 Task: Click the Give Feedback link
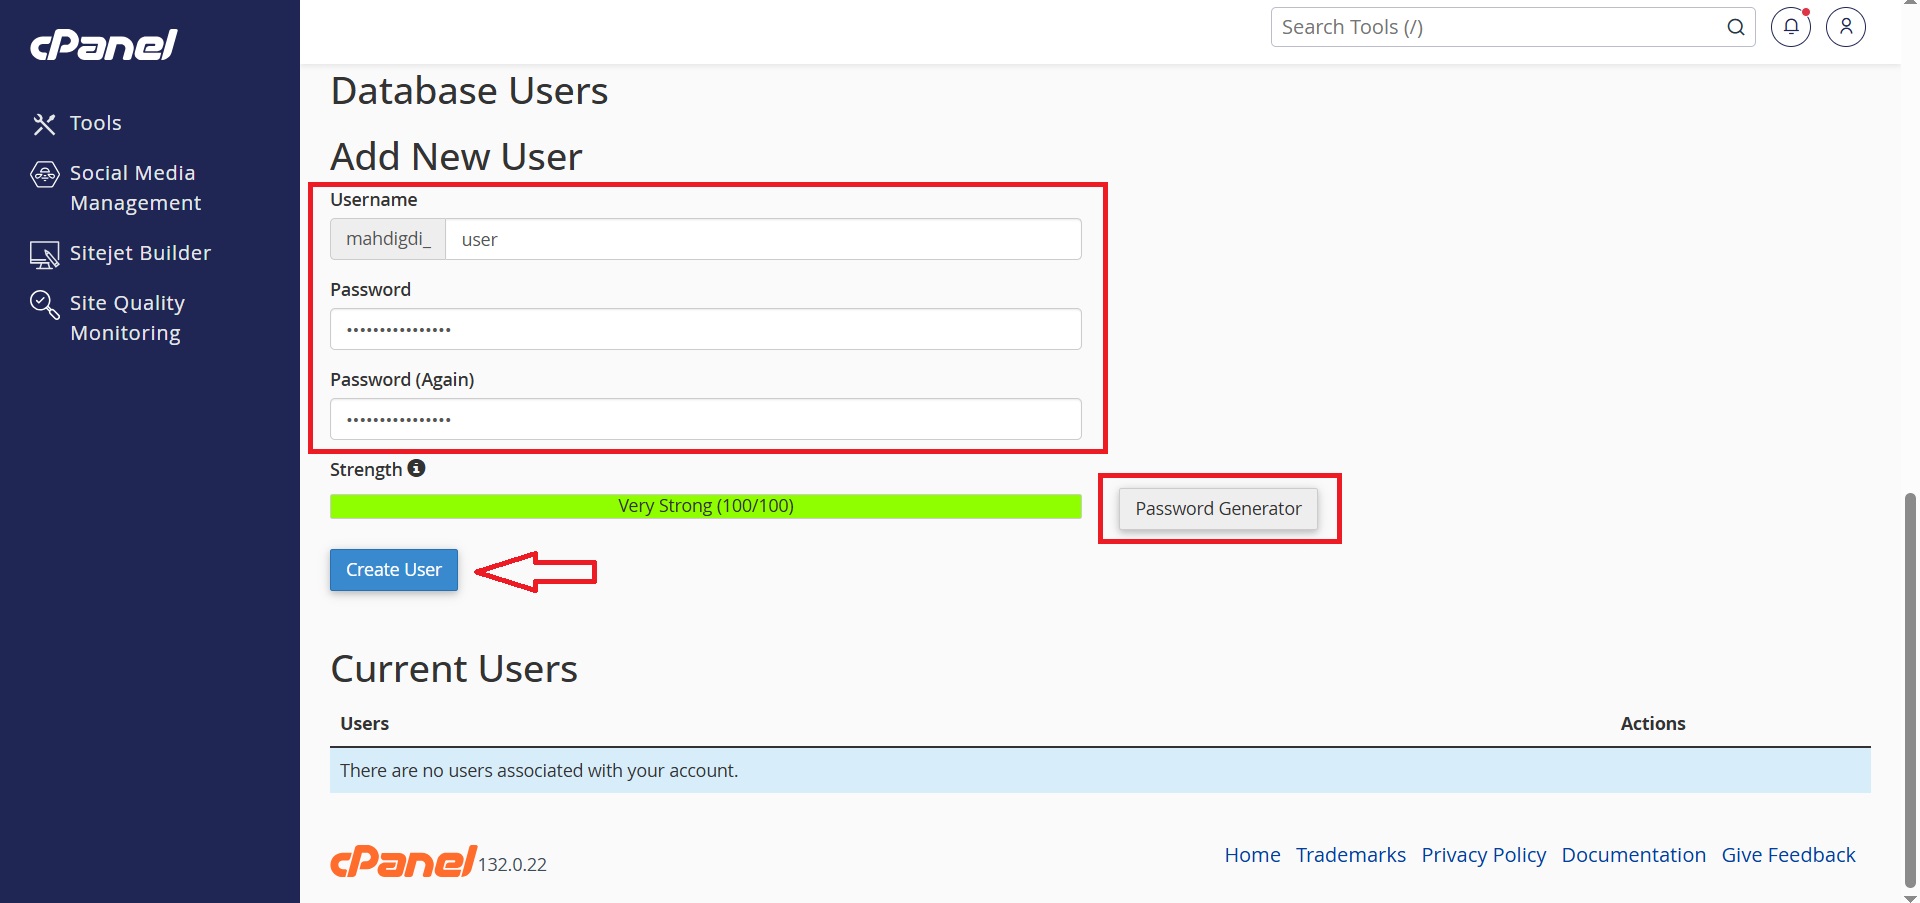(x=1788, y=855)
